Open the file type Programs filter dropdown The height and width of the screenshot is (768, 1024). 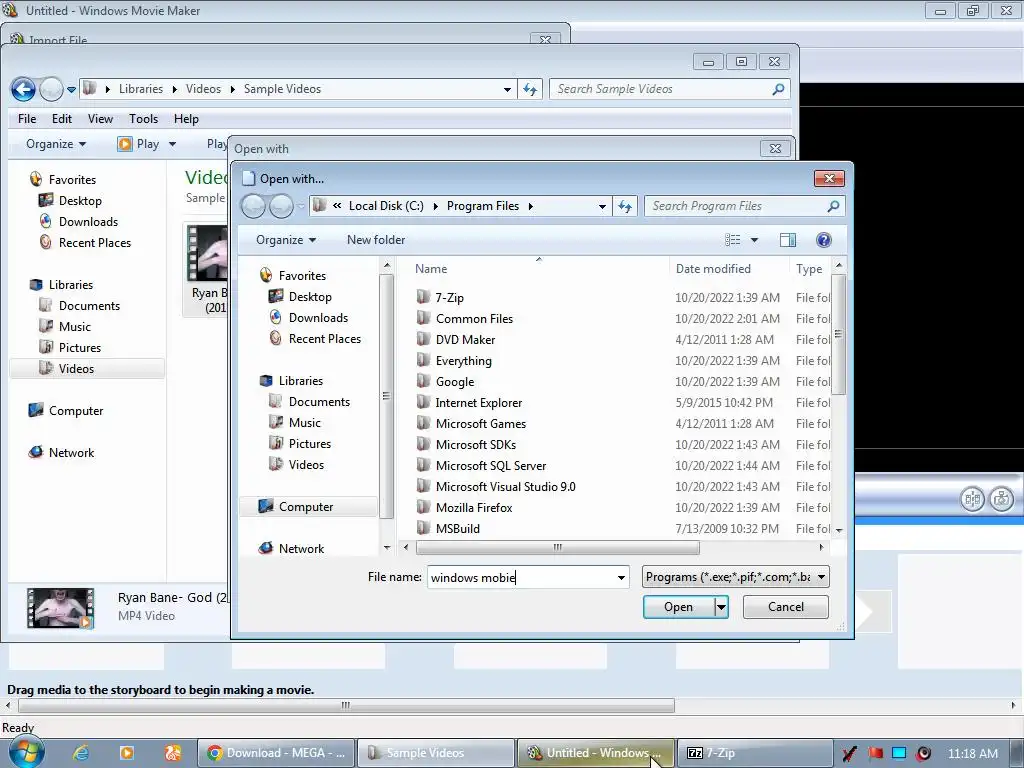pyautogui.click(x=736, y=577)
